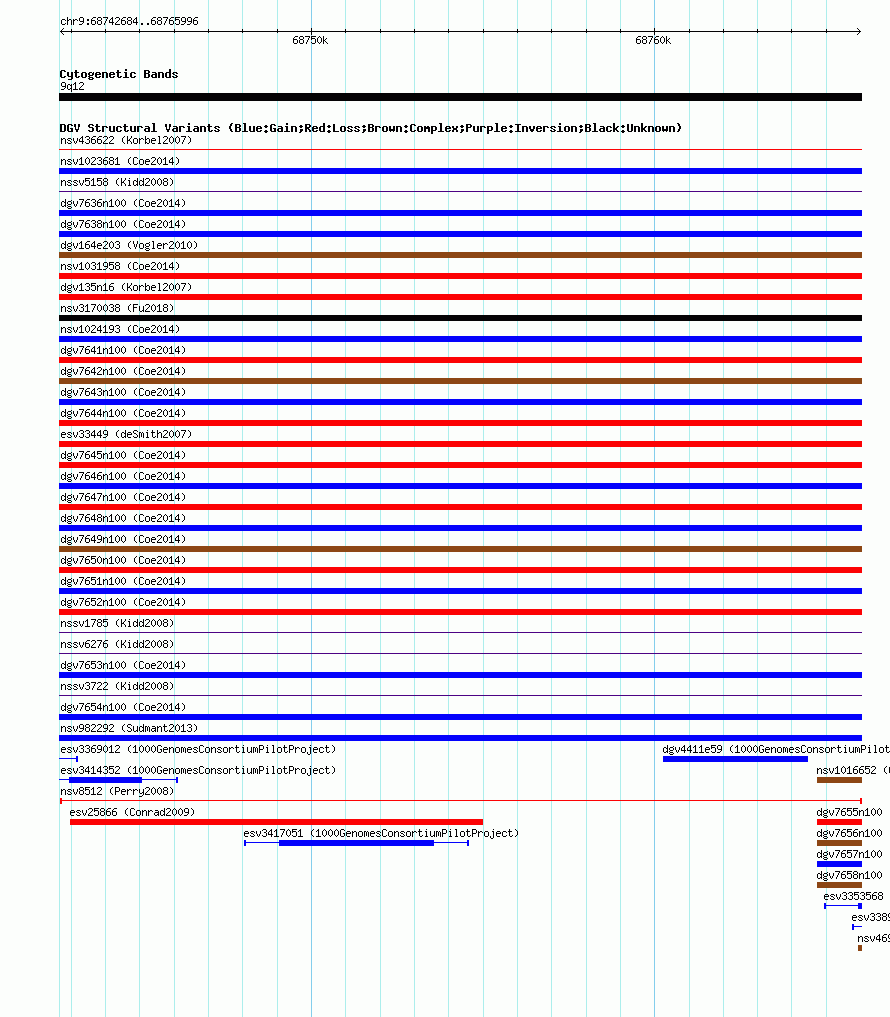The image size is (890, 1017).
Task: Click the dgv7651n100 (Coe2014) label
Action: point(123,580)
